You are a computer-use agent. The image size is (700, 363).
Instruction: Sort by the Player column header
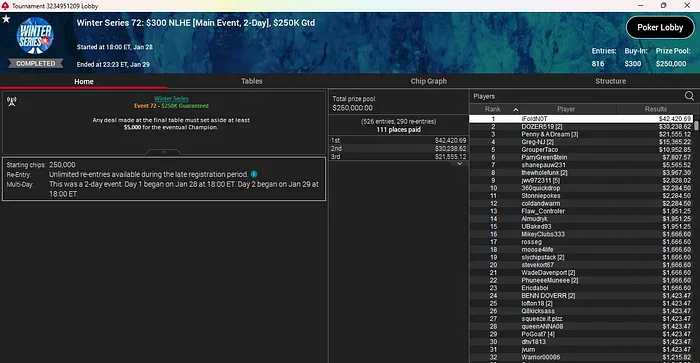tap(566, 109)
